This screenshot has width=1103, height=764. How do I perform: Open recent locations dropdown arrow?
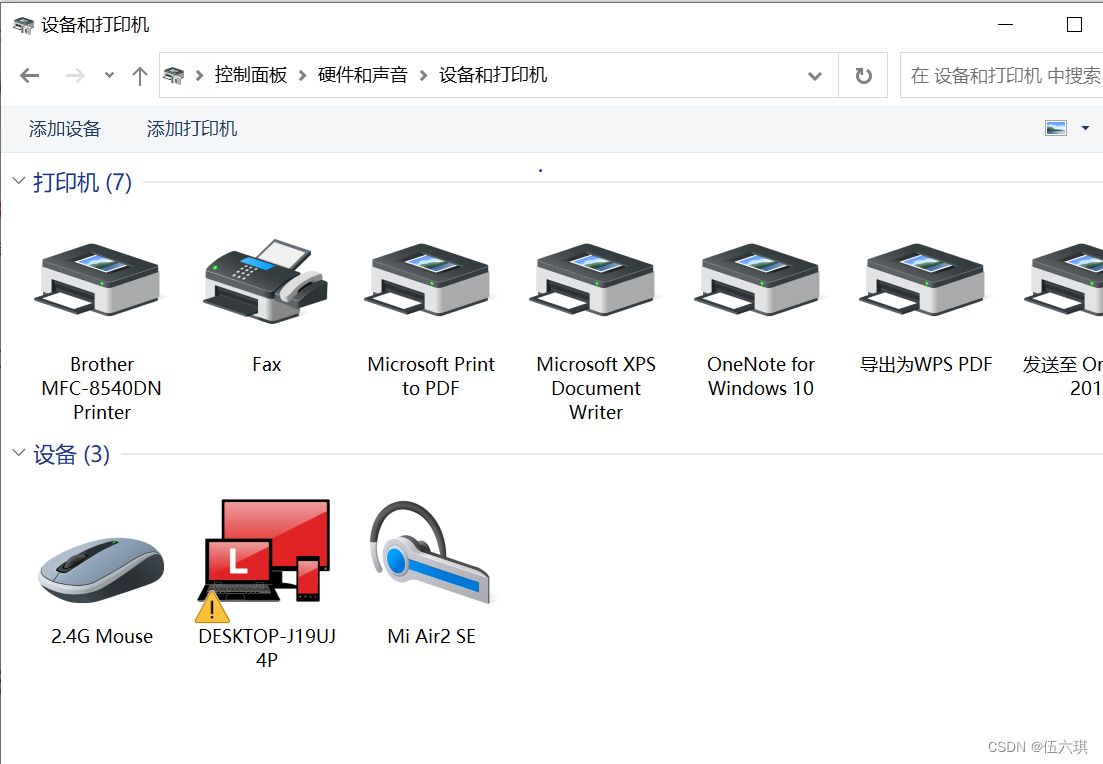click(109, 75)
